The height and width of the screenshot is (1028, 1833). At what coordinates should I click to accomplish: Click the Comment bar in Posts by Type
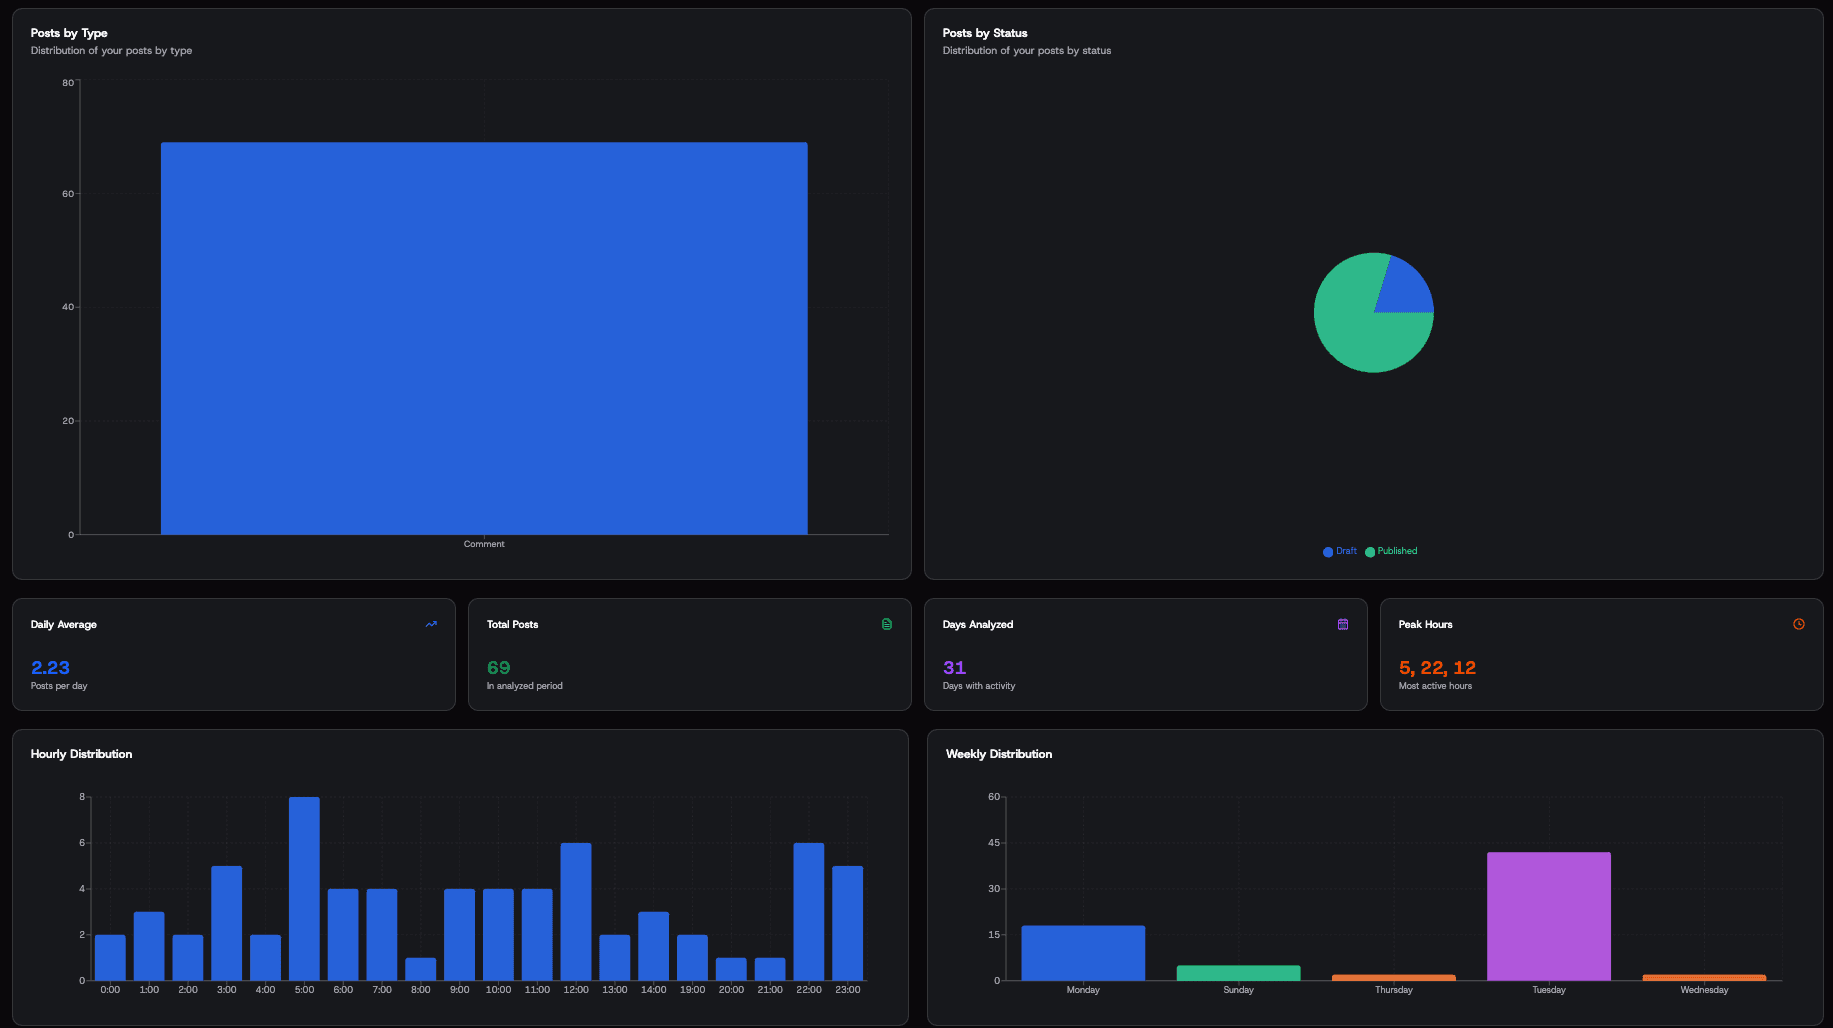point(484,338)
